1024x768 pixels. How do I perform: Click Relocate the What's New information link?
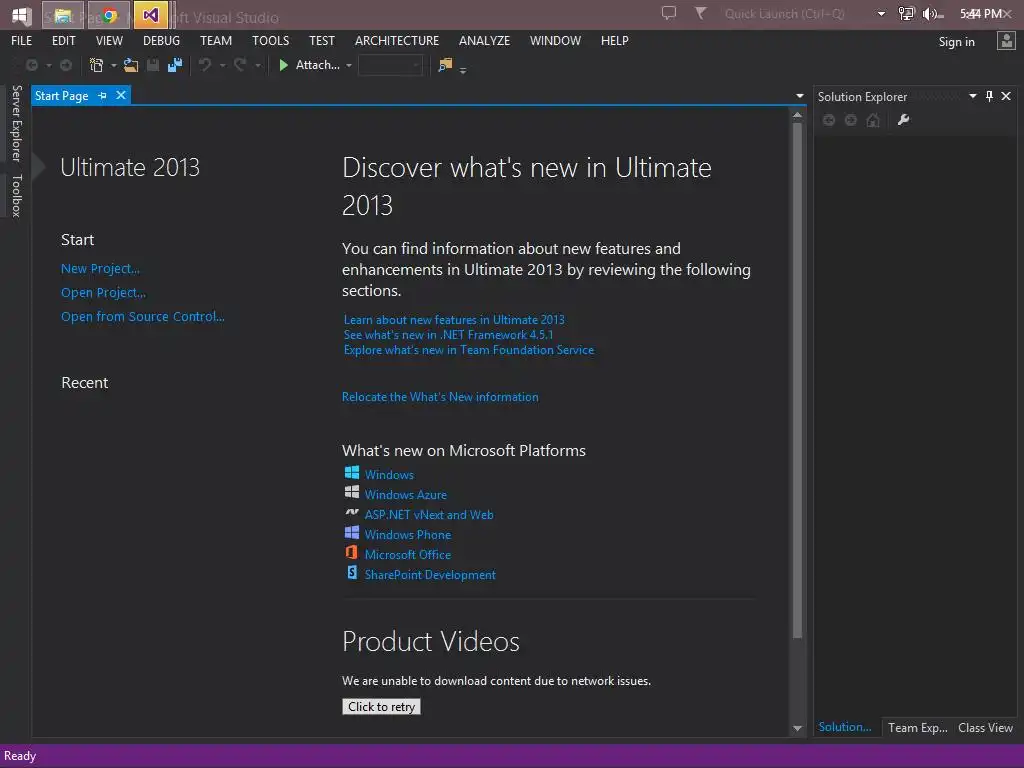click(x=440, y=396)
